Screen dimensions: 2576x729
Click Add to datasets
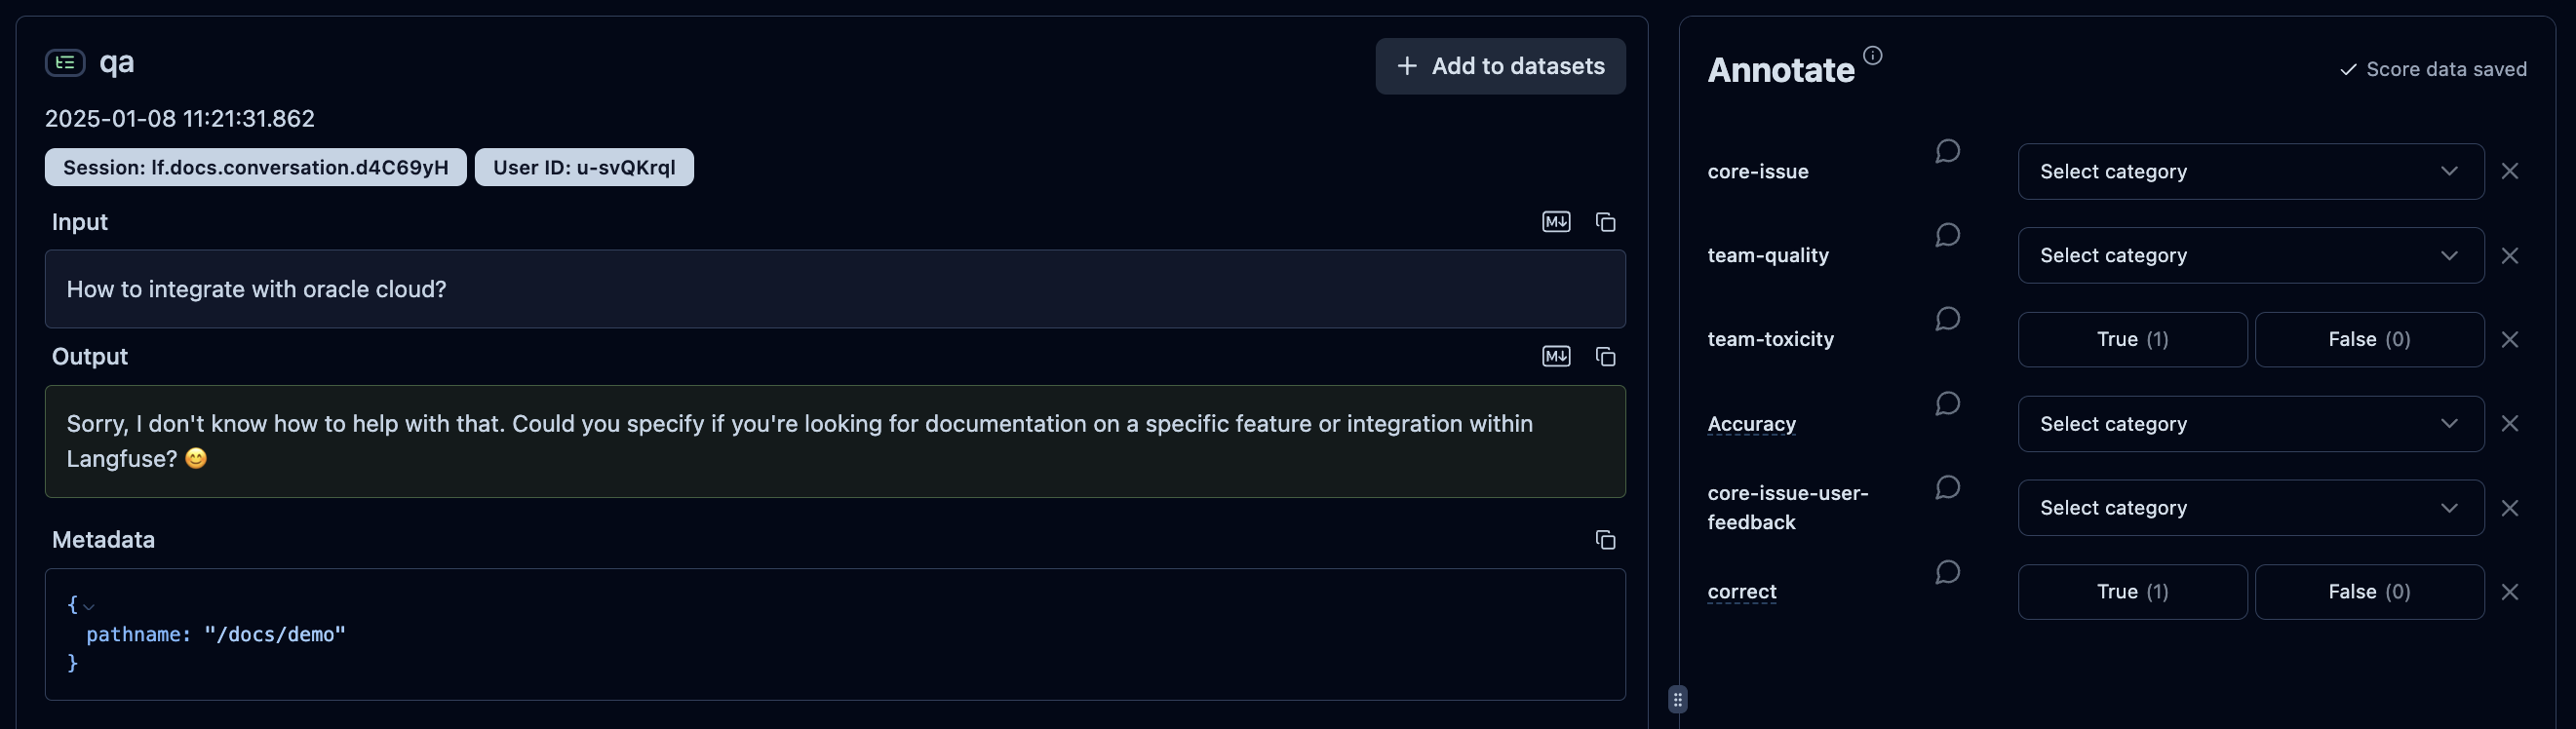(1500, 66)
